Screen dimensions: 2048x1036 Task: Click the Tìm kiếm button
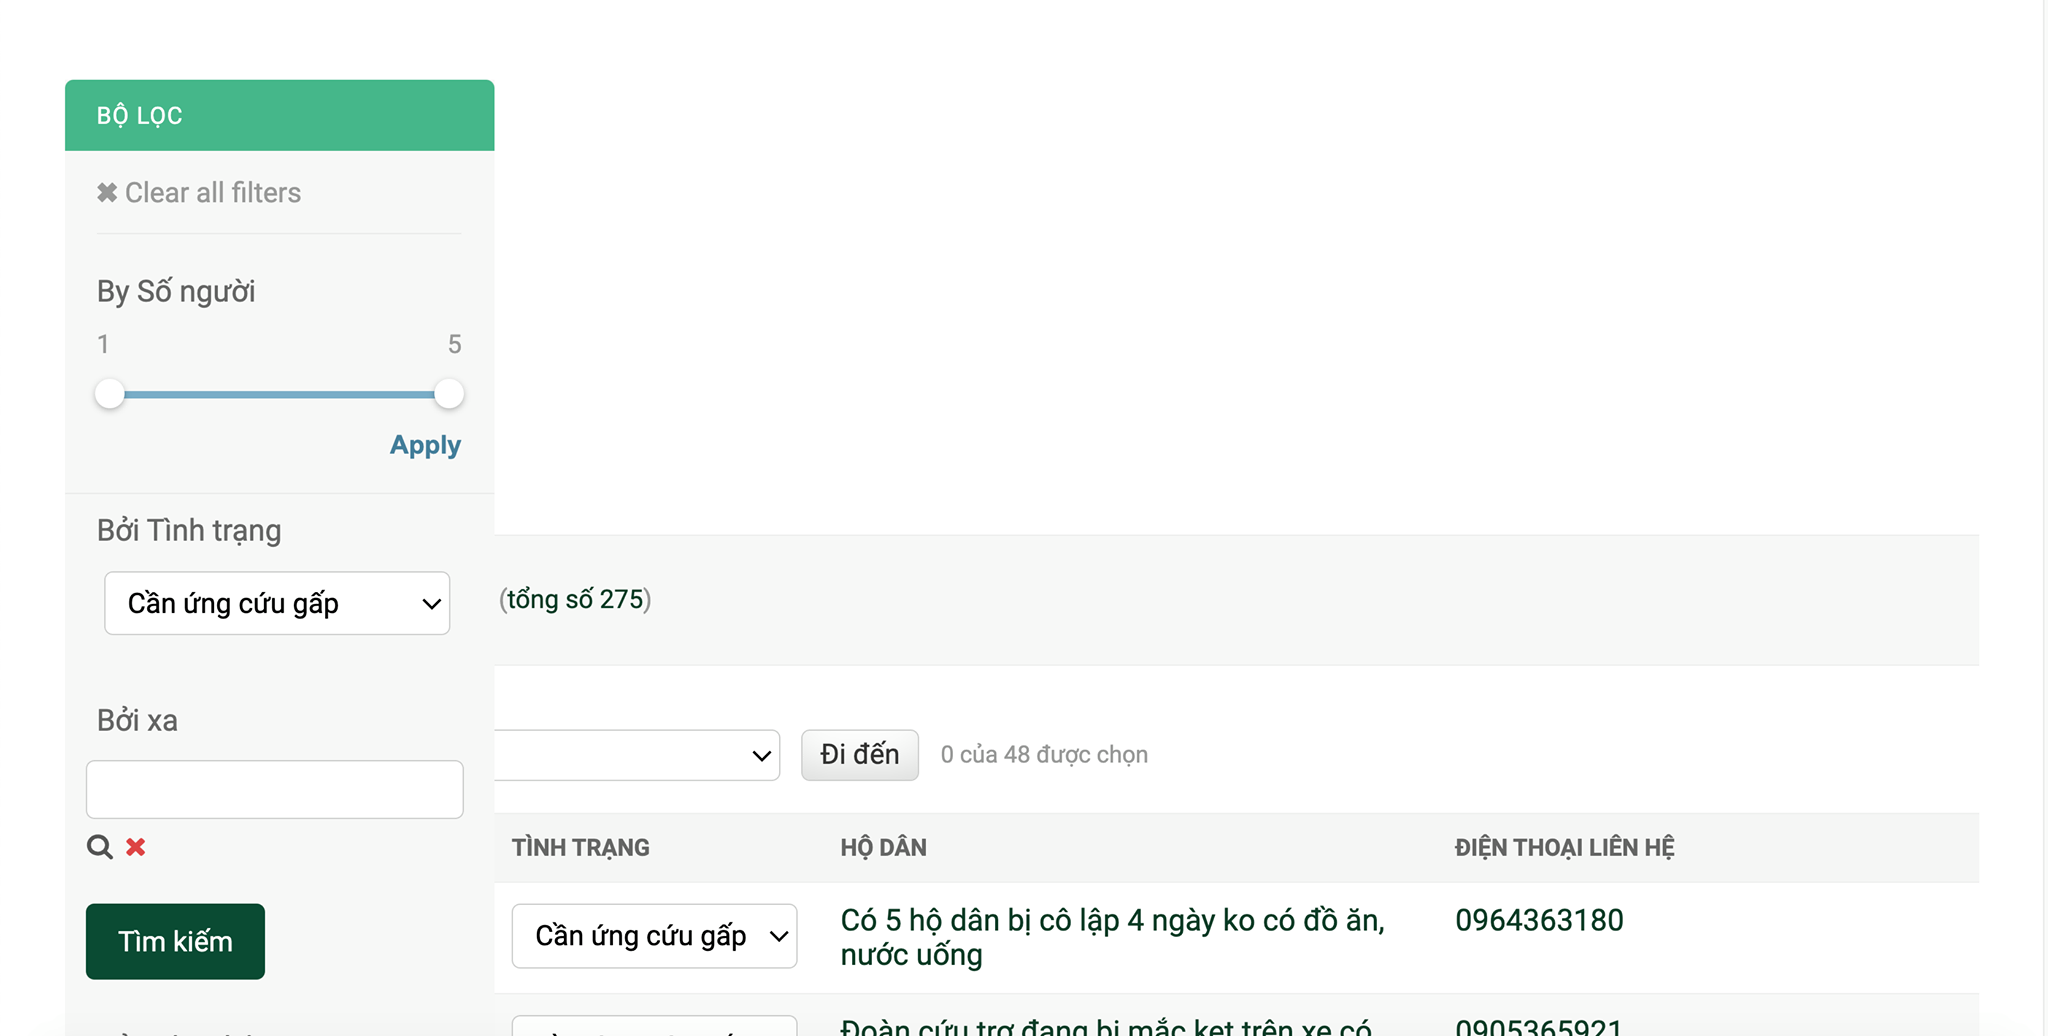(x=175, y=941)
